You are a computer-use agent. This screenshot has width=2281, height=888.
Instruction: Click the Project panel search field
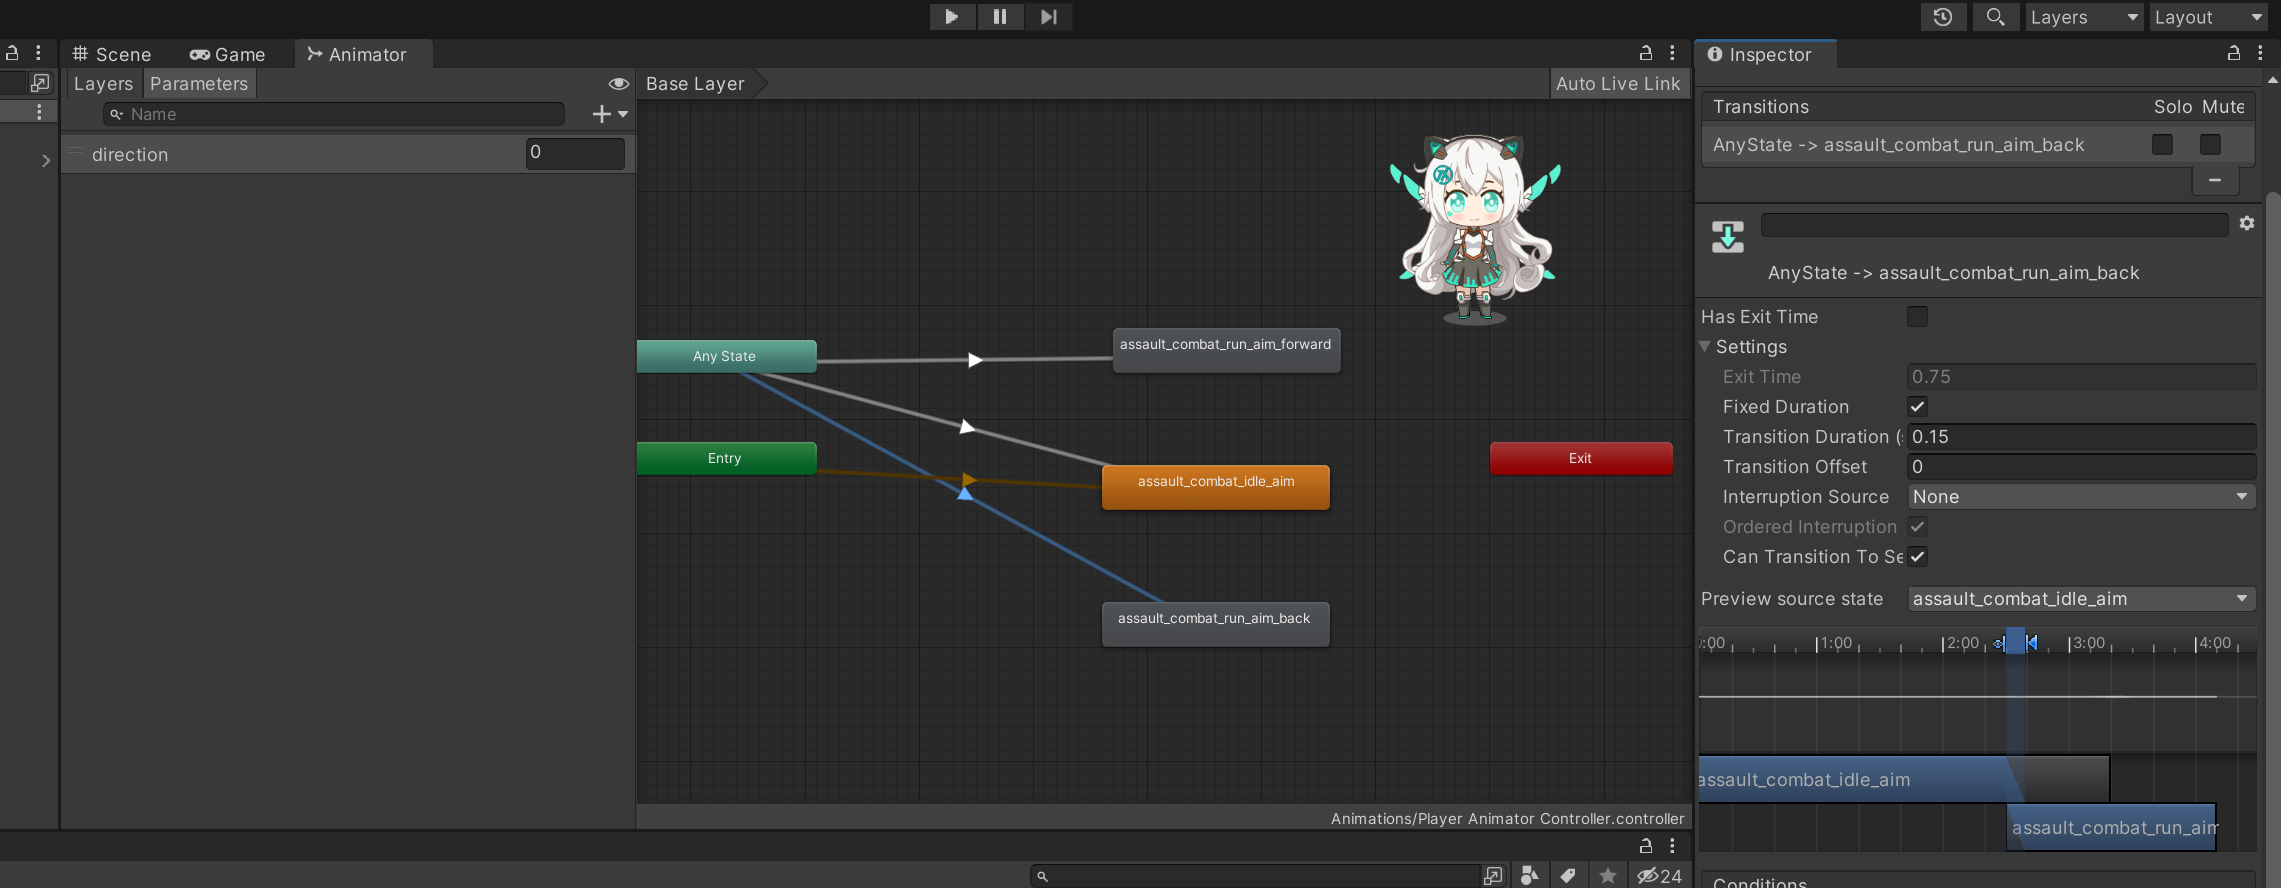click(1256, 876)
